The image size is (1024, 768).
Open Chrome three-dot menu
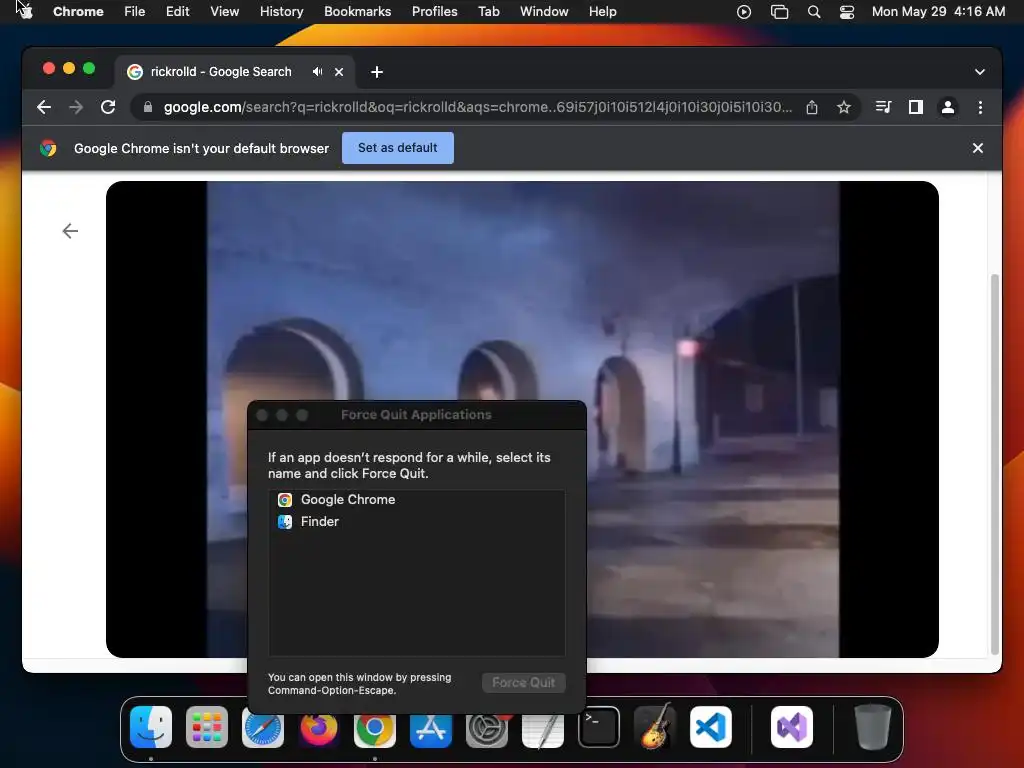pyautogui.click(x=980, y=107)
